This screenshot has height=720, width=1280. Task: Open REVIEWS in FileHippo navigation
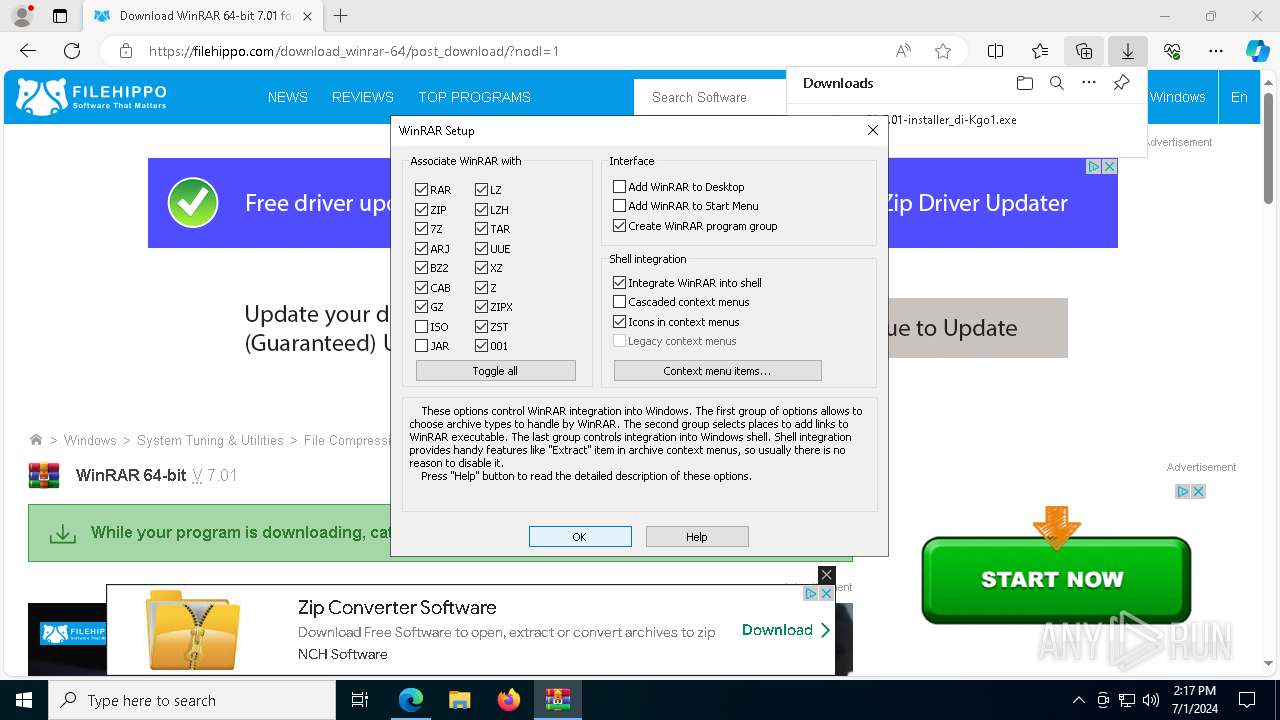coord(363,97)
